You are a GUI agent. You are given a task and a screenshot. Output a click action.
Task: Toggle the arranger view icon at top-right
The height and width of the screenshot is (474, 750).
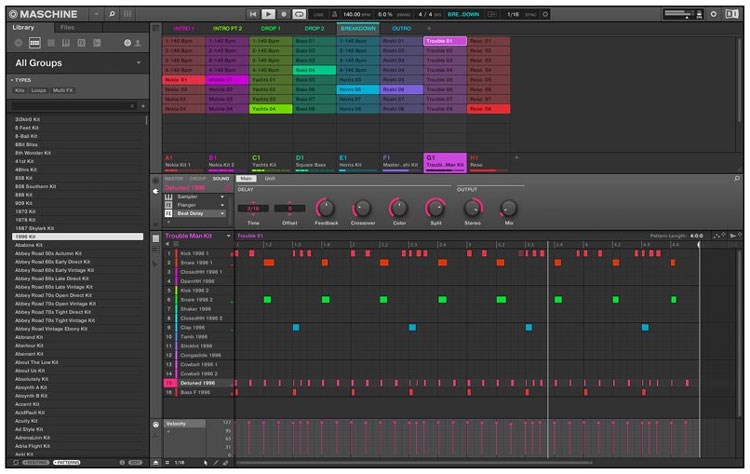[x=732, y=14]
